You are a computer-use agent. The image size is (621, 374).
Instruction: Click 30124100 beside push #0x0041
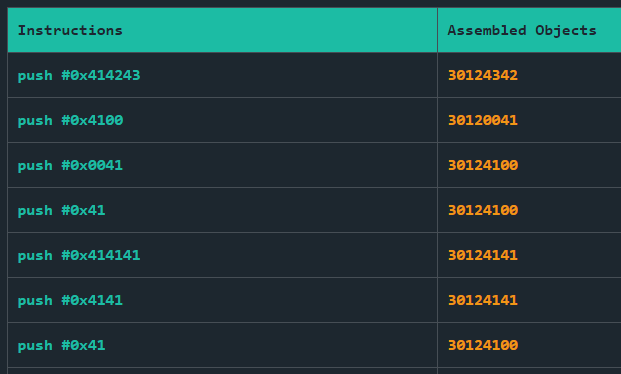tap(482, 165)
